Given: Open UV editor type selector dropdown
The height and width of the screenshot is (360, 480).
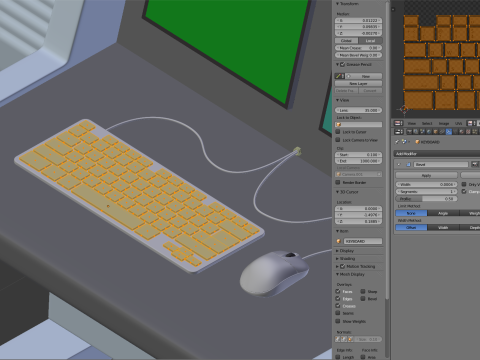Looking at the screenshot, I should [399, 123].
